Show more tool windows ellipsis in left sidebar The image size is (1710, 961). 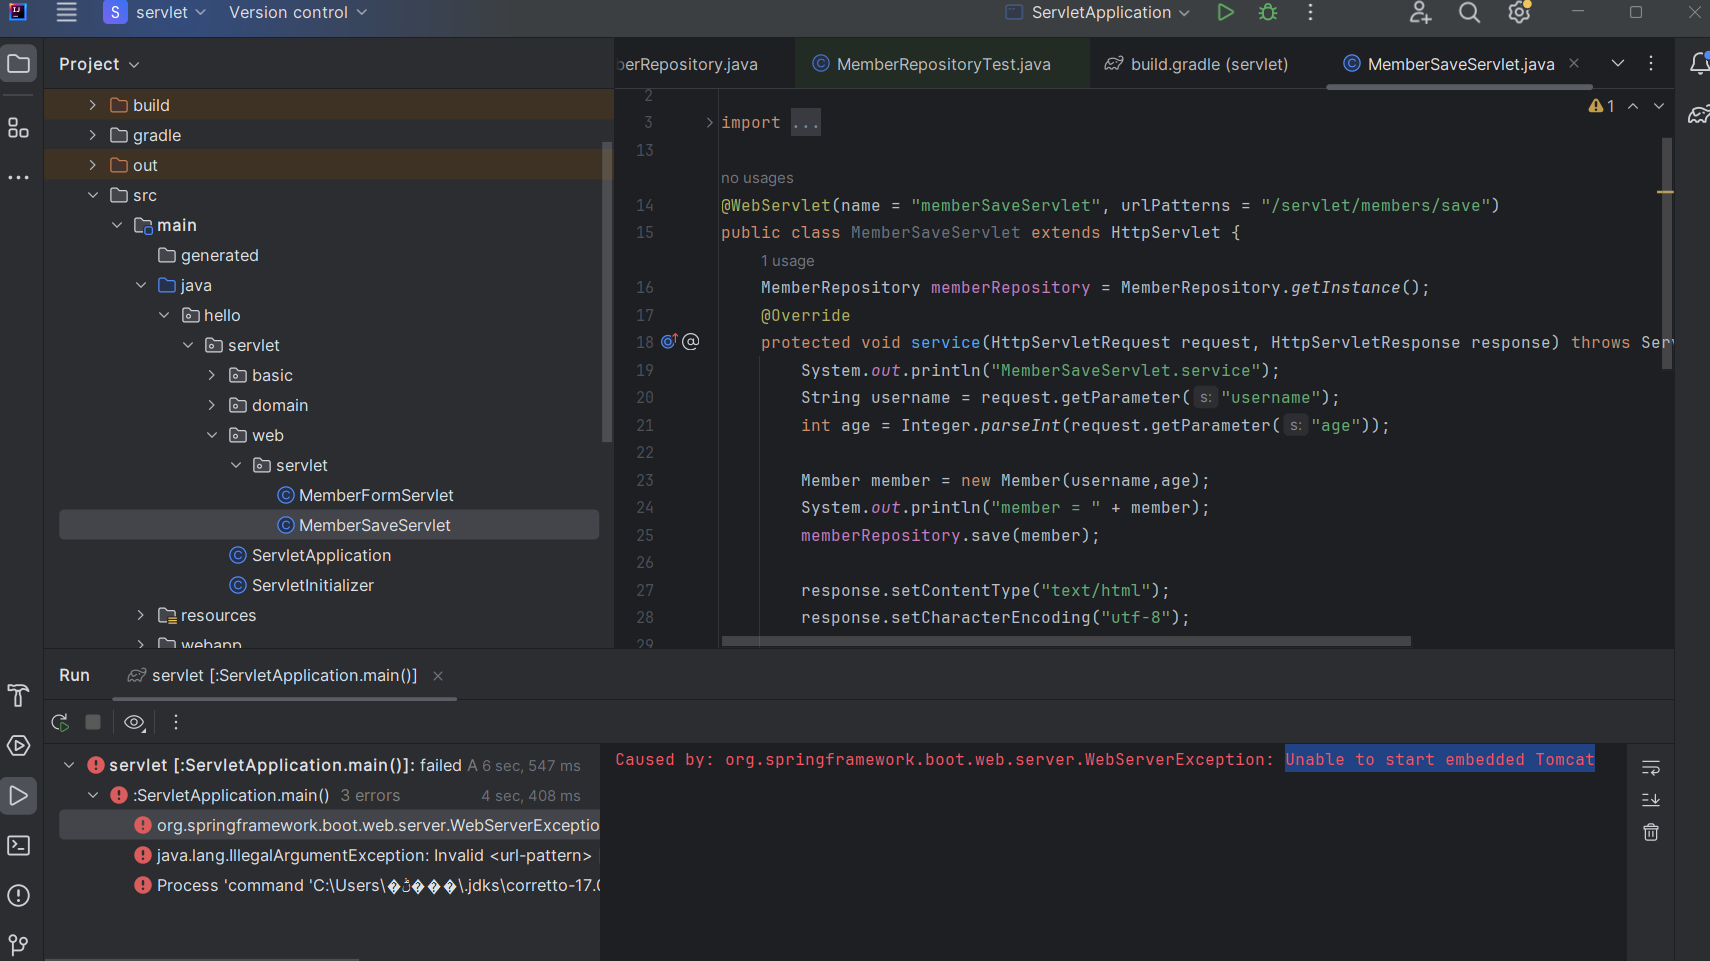[x=18, y=178]
